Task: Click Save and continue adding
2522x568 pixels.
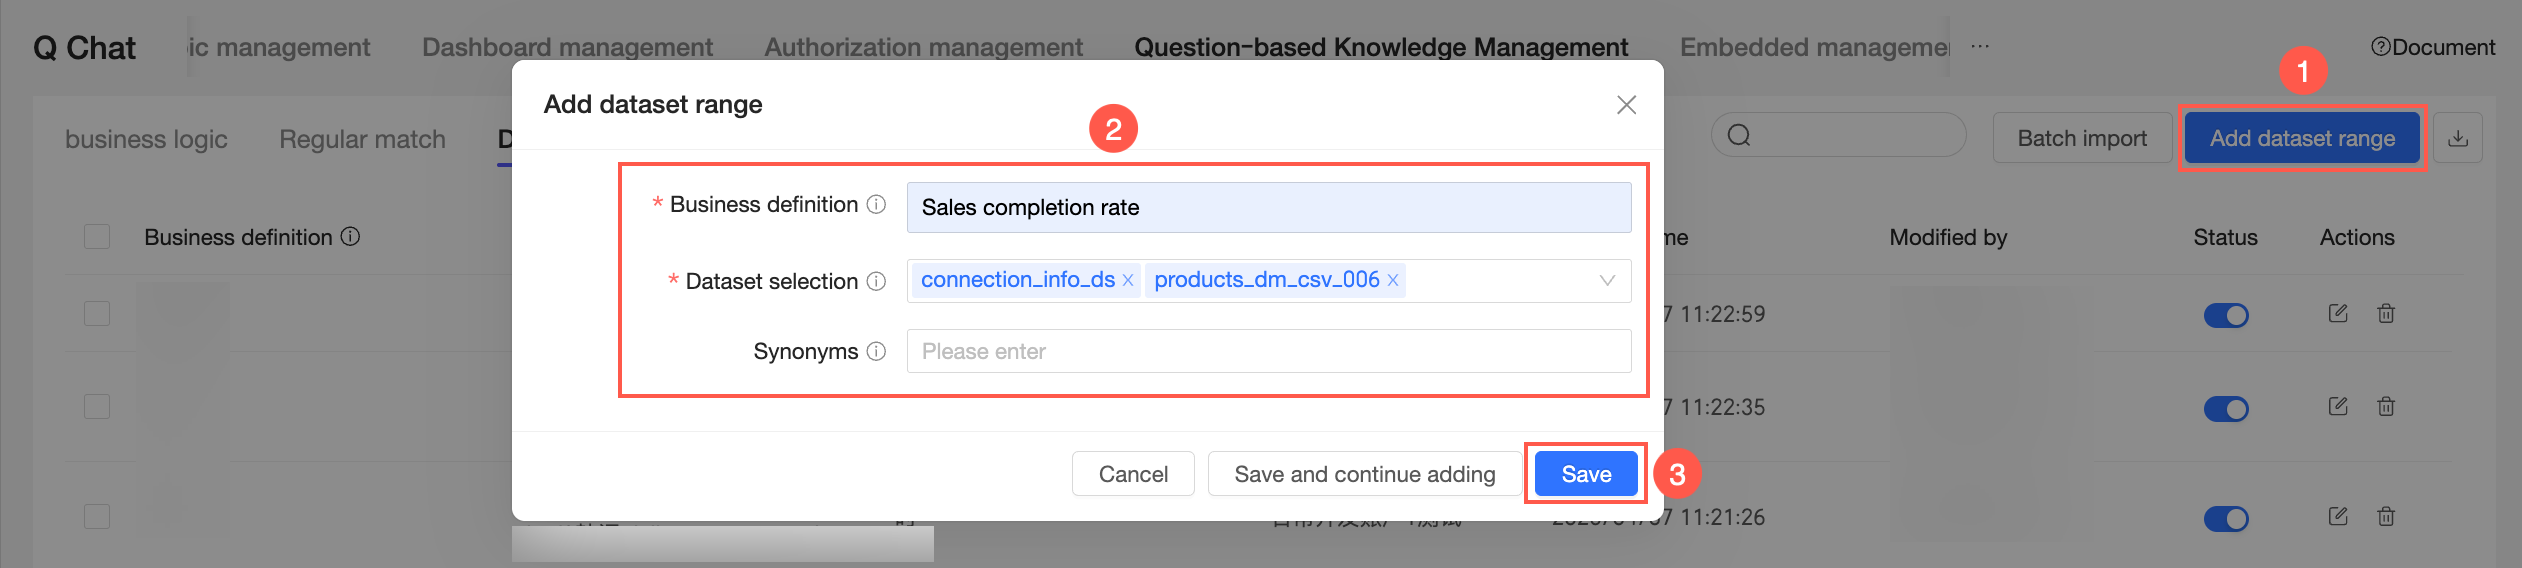Action: [1365, 474]
